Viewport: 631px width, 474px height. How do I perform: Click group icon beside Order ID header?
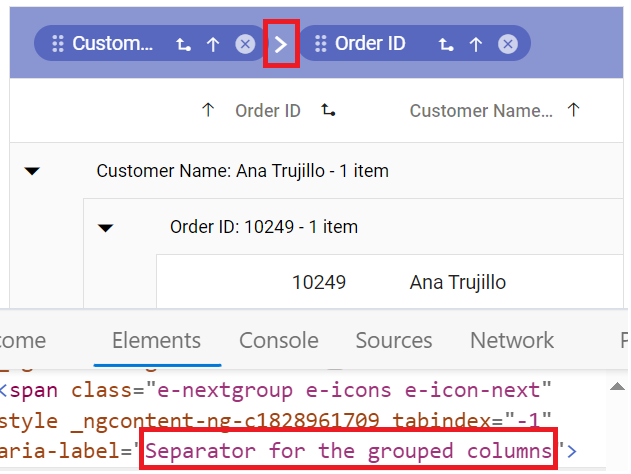328,110
